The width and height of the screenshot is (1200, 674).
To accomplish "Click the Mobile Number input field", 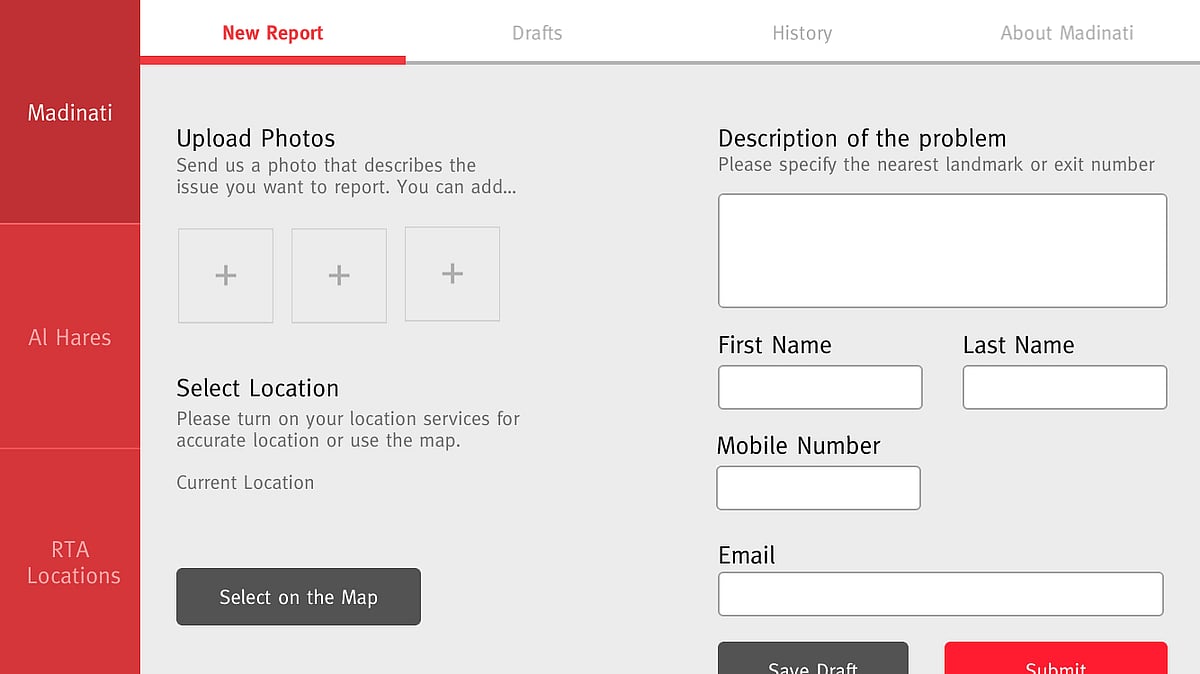I will pos(818,488).
